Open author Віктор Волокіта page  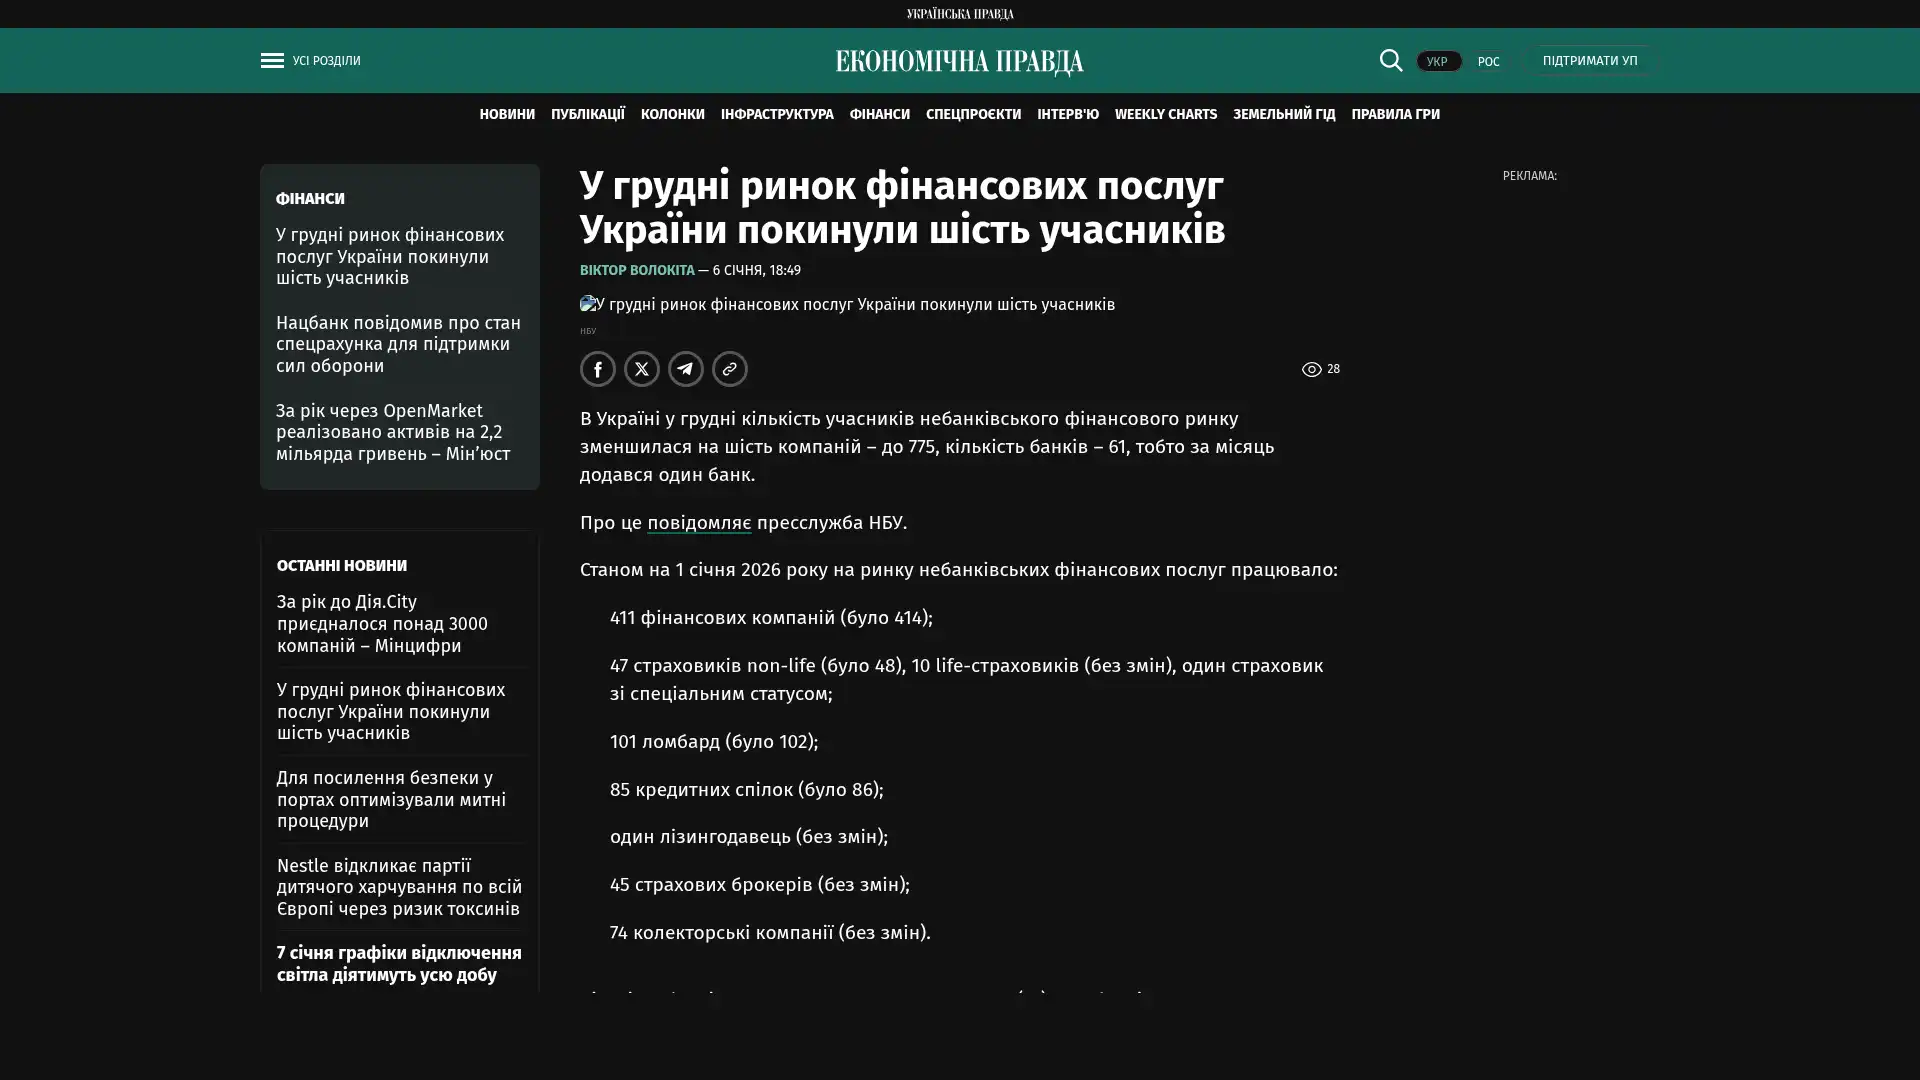pos(637,271)
